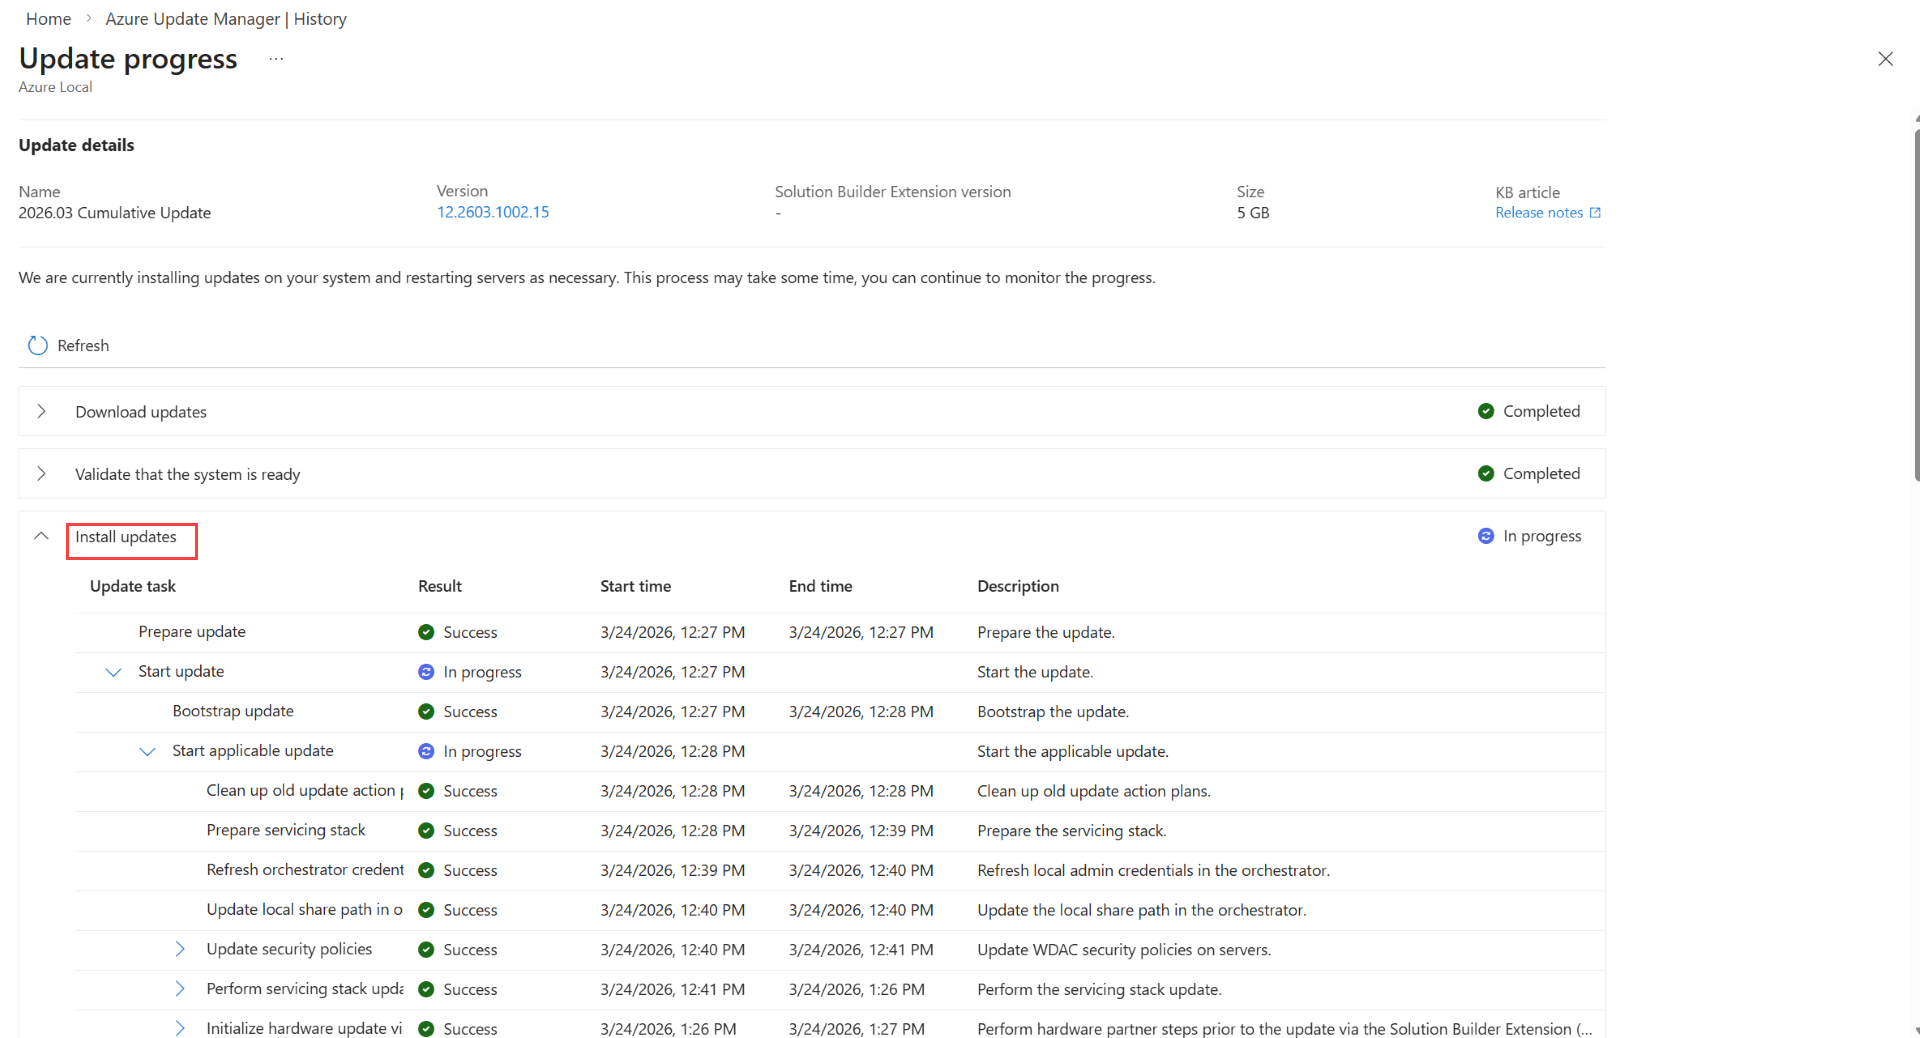The width and height of the screenshot is (1920, 1038).
Task: Expand the Update security policies task
Action: 180,949
